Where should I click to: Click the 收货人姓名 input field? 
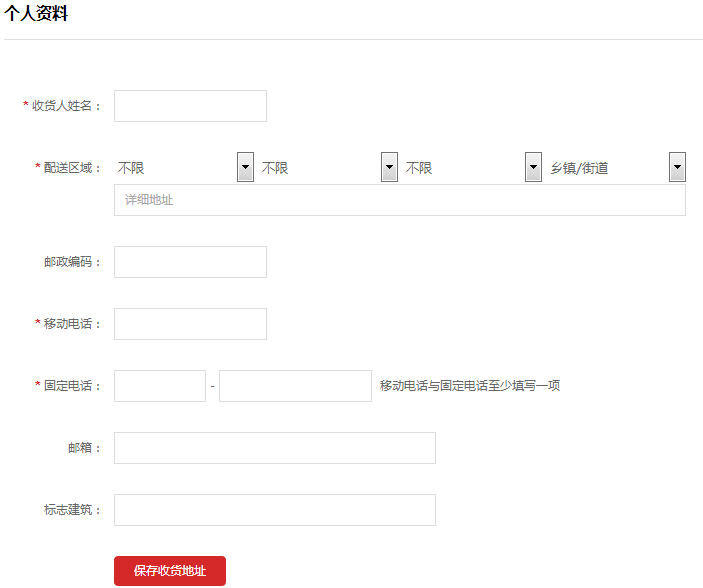click(190, 106)
